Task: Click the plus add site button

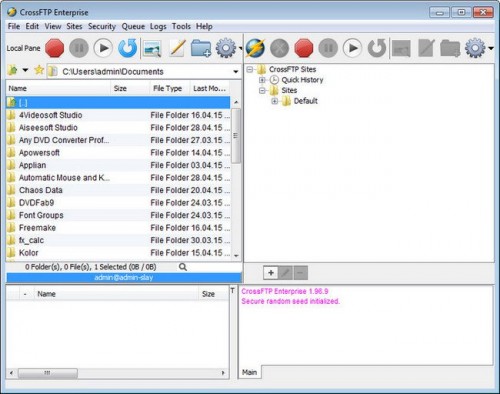Action: (x=271, y=273)
